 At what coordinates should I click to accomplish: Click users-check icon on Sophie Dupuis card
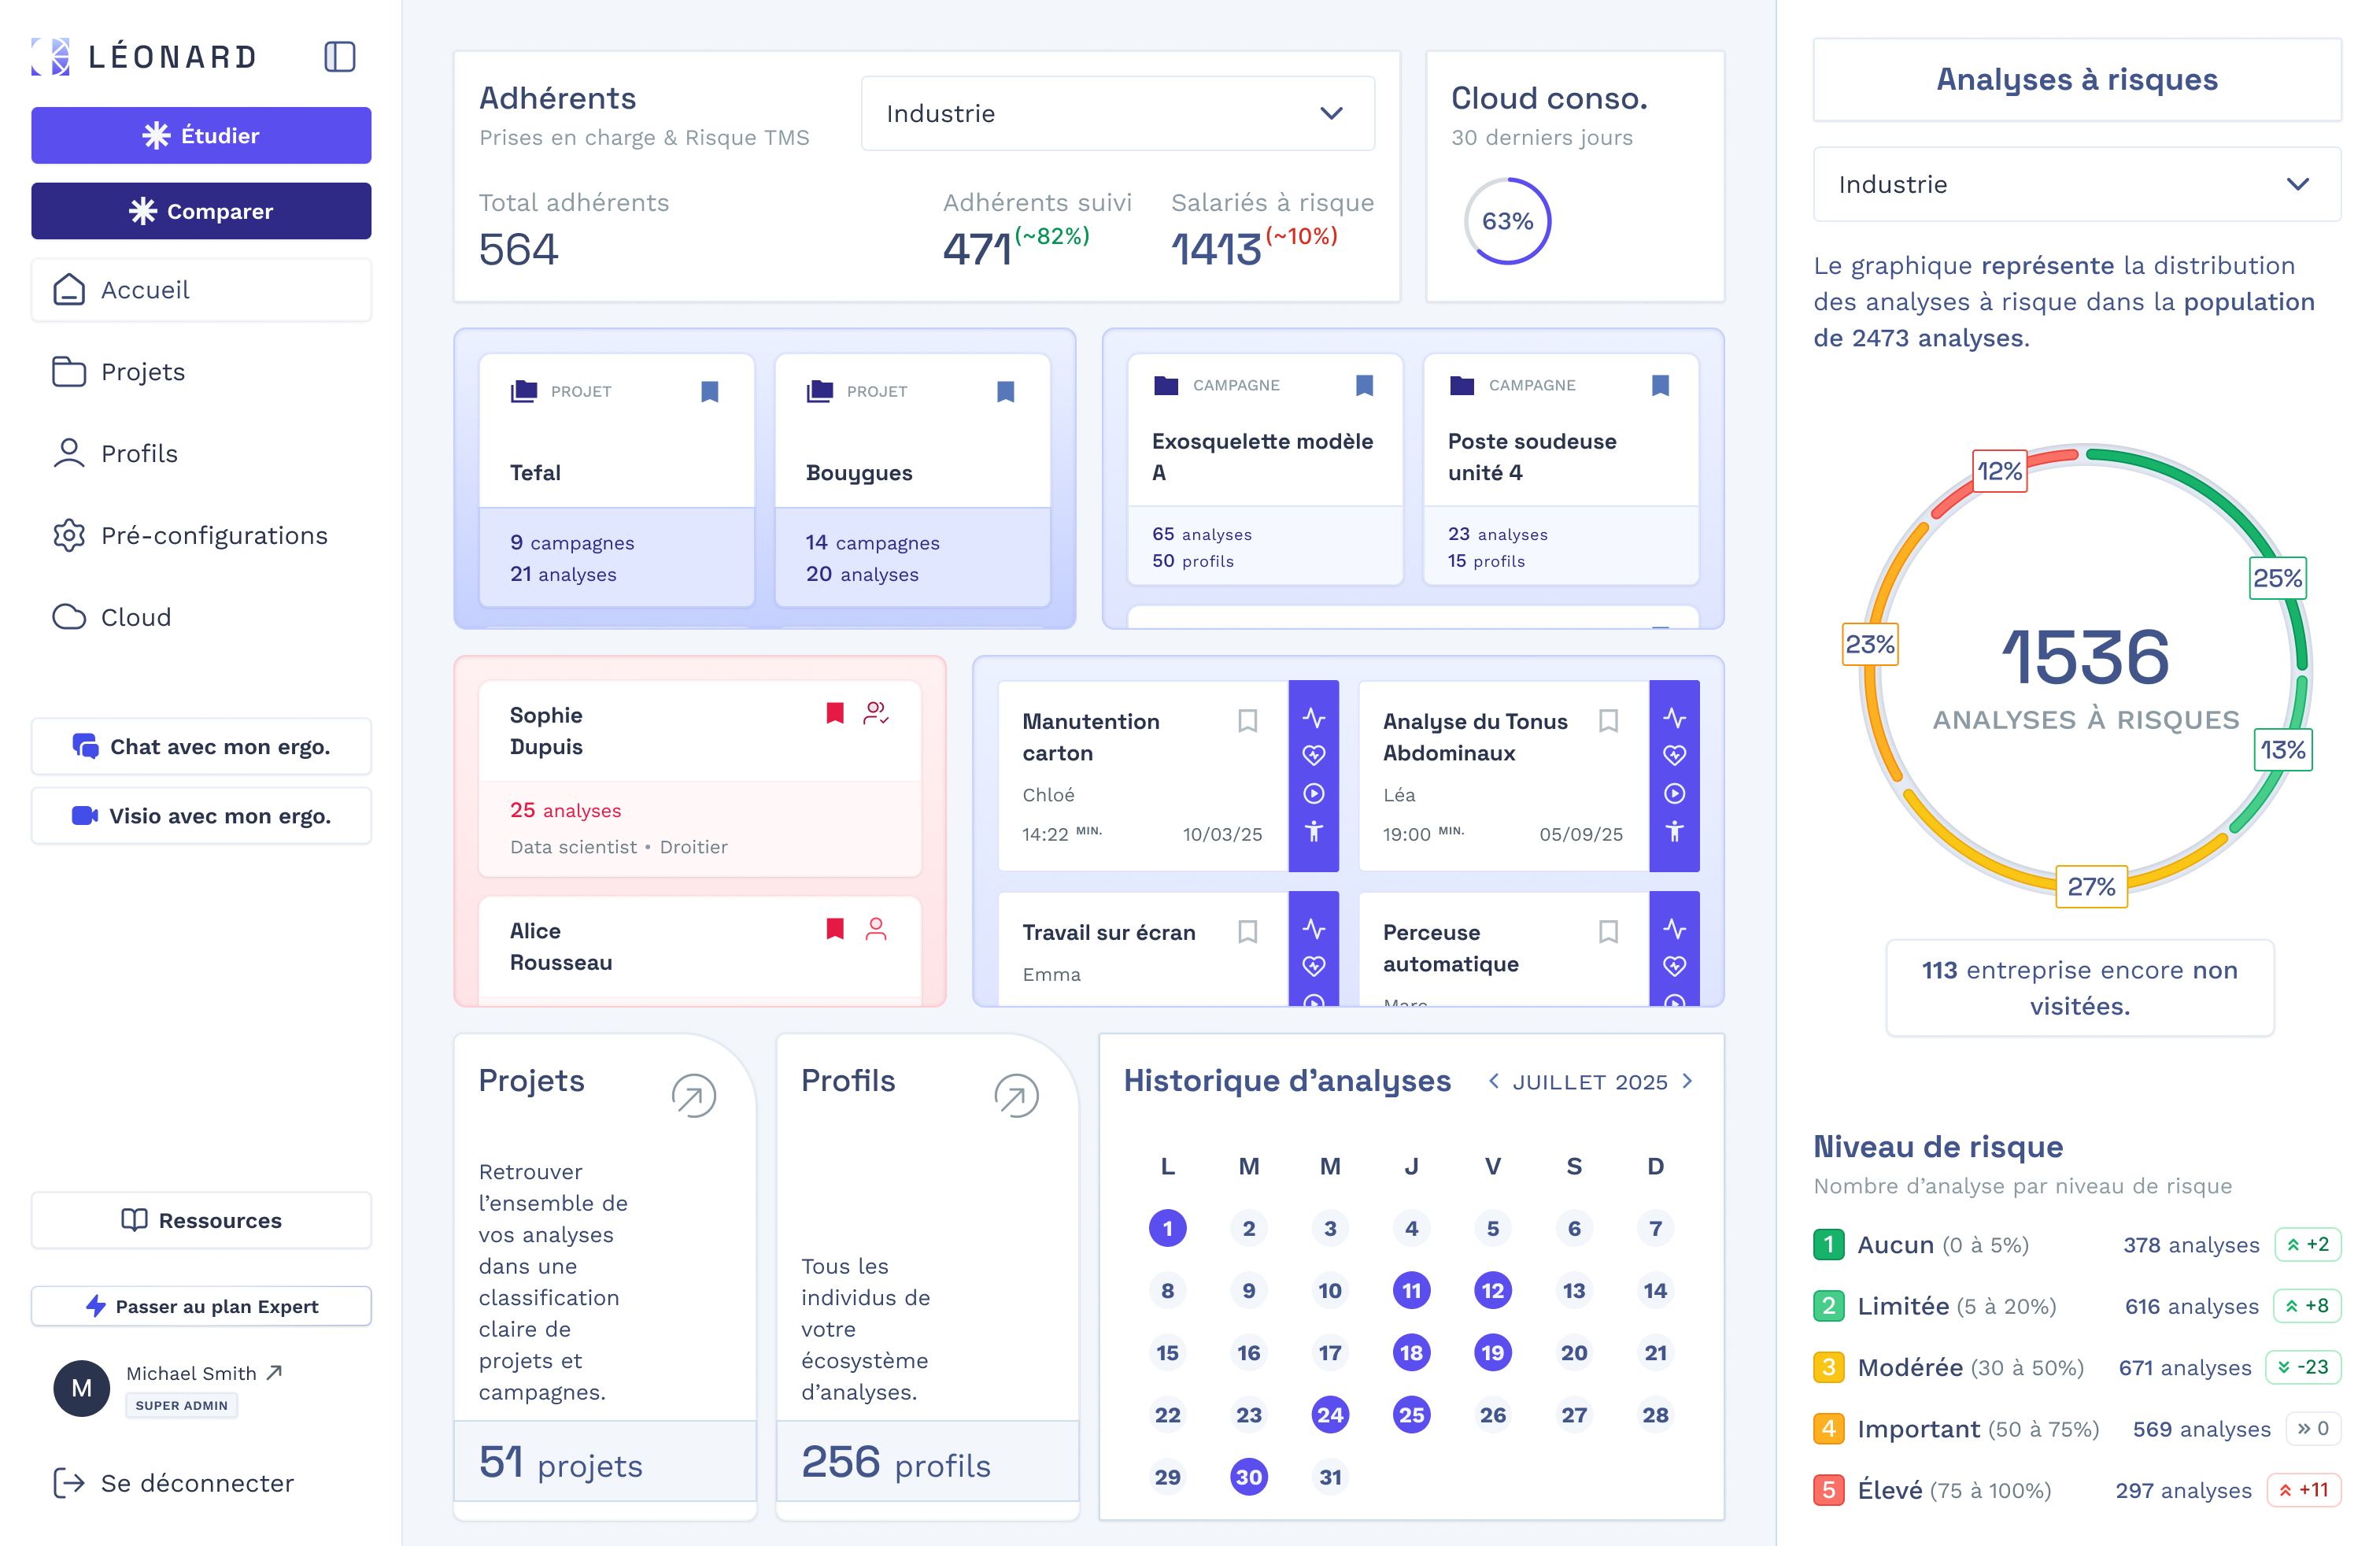click(x=876, y=713)
